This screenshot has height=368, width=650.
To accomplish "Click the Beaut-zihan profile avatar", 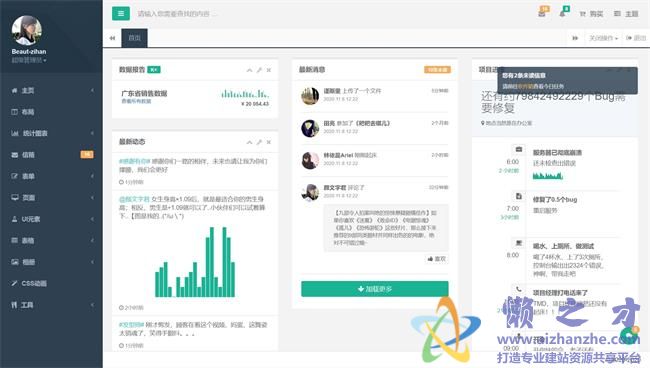I will [27, 30].
